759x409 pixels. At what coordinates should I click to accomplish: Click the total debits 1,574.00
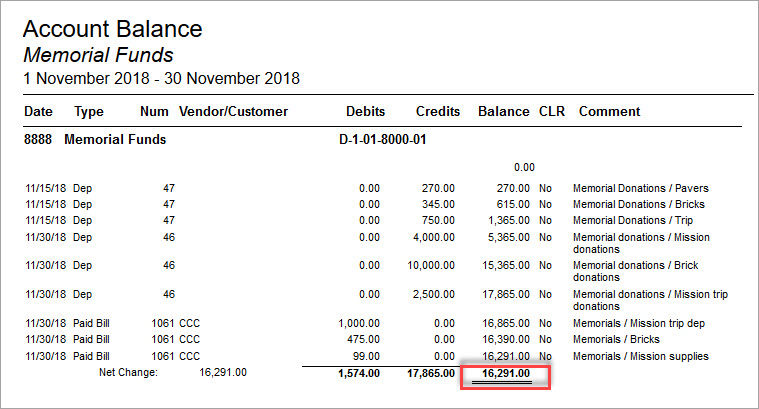(359, 374)
